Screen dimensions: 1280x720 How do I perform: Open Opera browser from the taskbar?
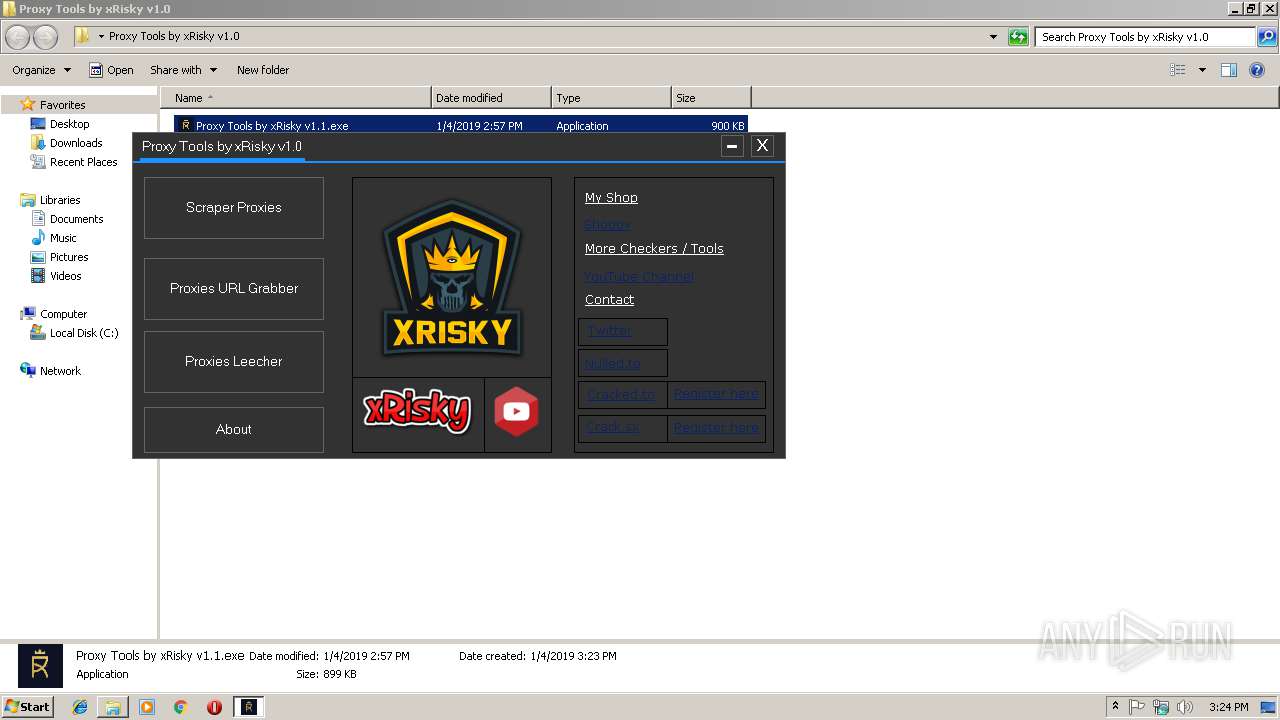pos(214,707)
